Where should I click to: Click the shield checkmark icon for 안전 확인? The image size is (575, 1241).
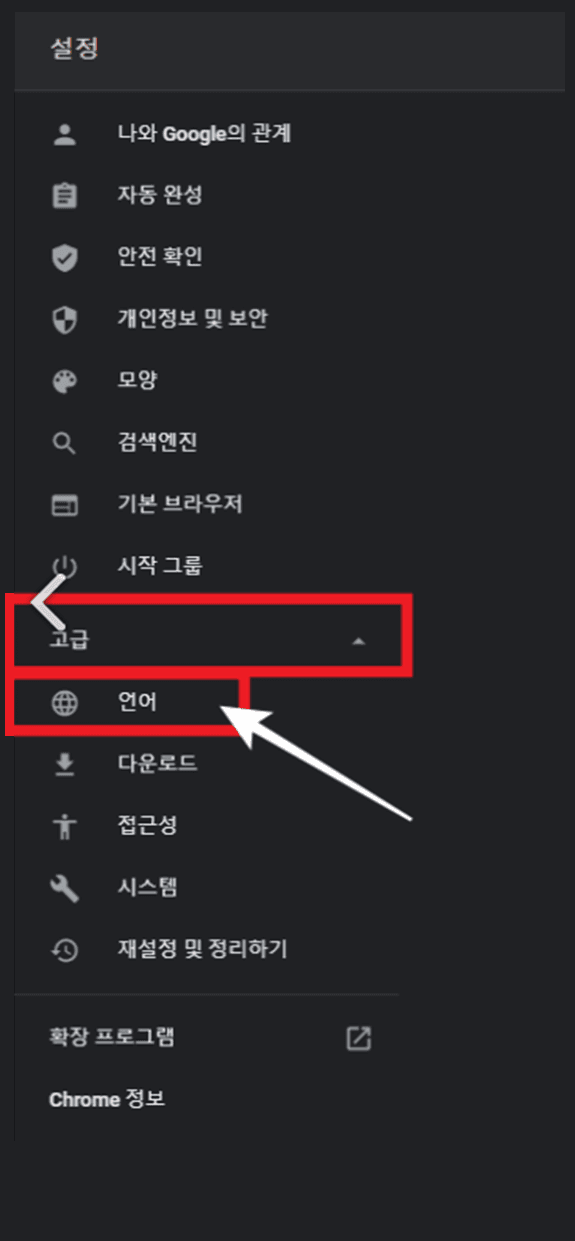click(x=65, y=257)
